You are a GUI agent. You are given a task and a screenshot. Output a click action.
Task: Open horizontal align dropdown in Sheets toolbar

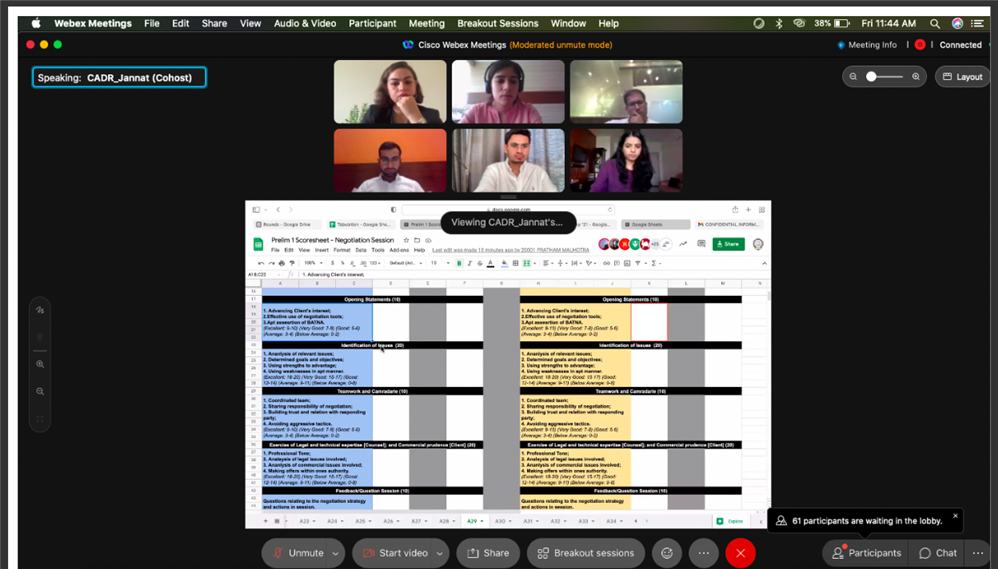pyautogui.click(x=548, y=263)
